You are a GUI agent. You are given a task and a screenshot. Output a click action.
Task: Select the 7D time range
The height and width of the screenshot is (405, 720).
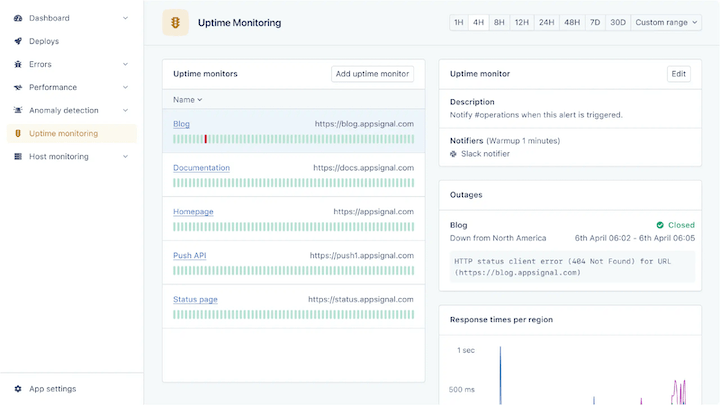pyautogui.click(x=595, y=22)
